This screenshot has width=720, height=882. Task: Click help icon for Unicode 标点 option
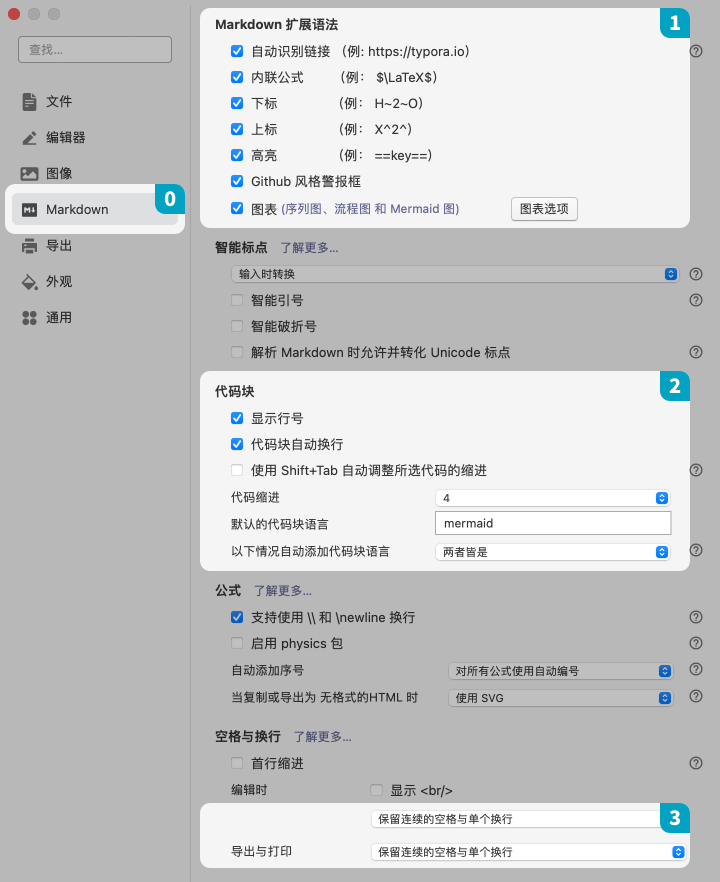(x=696, y=352)
